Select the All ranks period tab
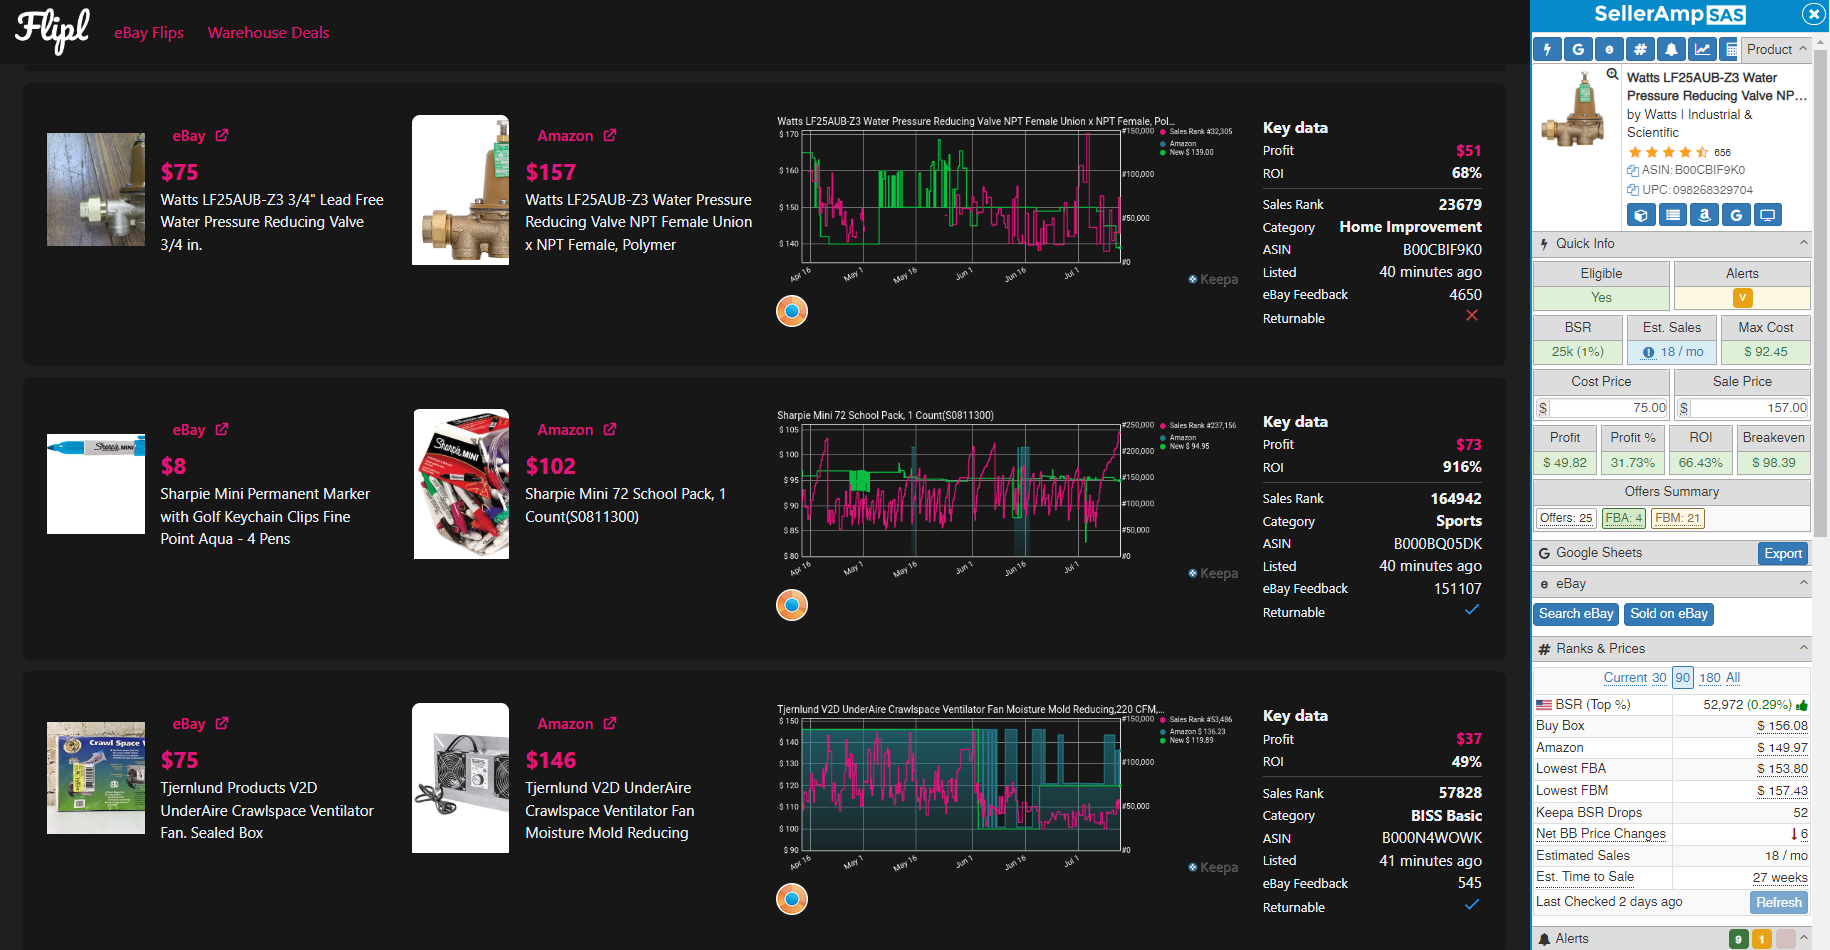Screen dimensions: 1830x950 [1733, 677]
